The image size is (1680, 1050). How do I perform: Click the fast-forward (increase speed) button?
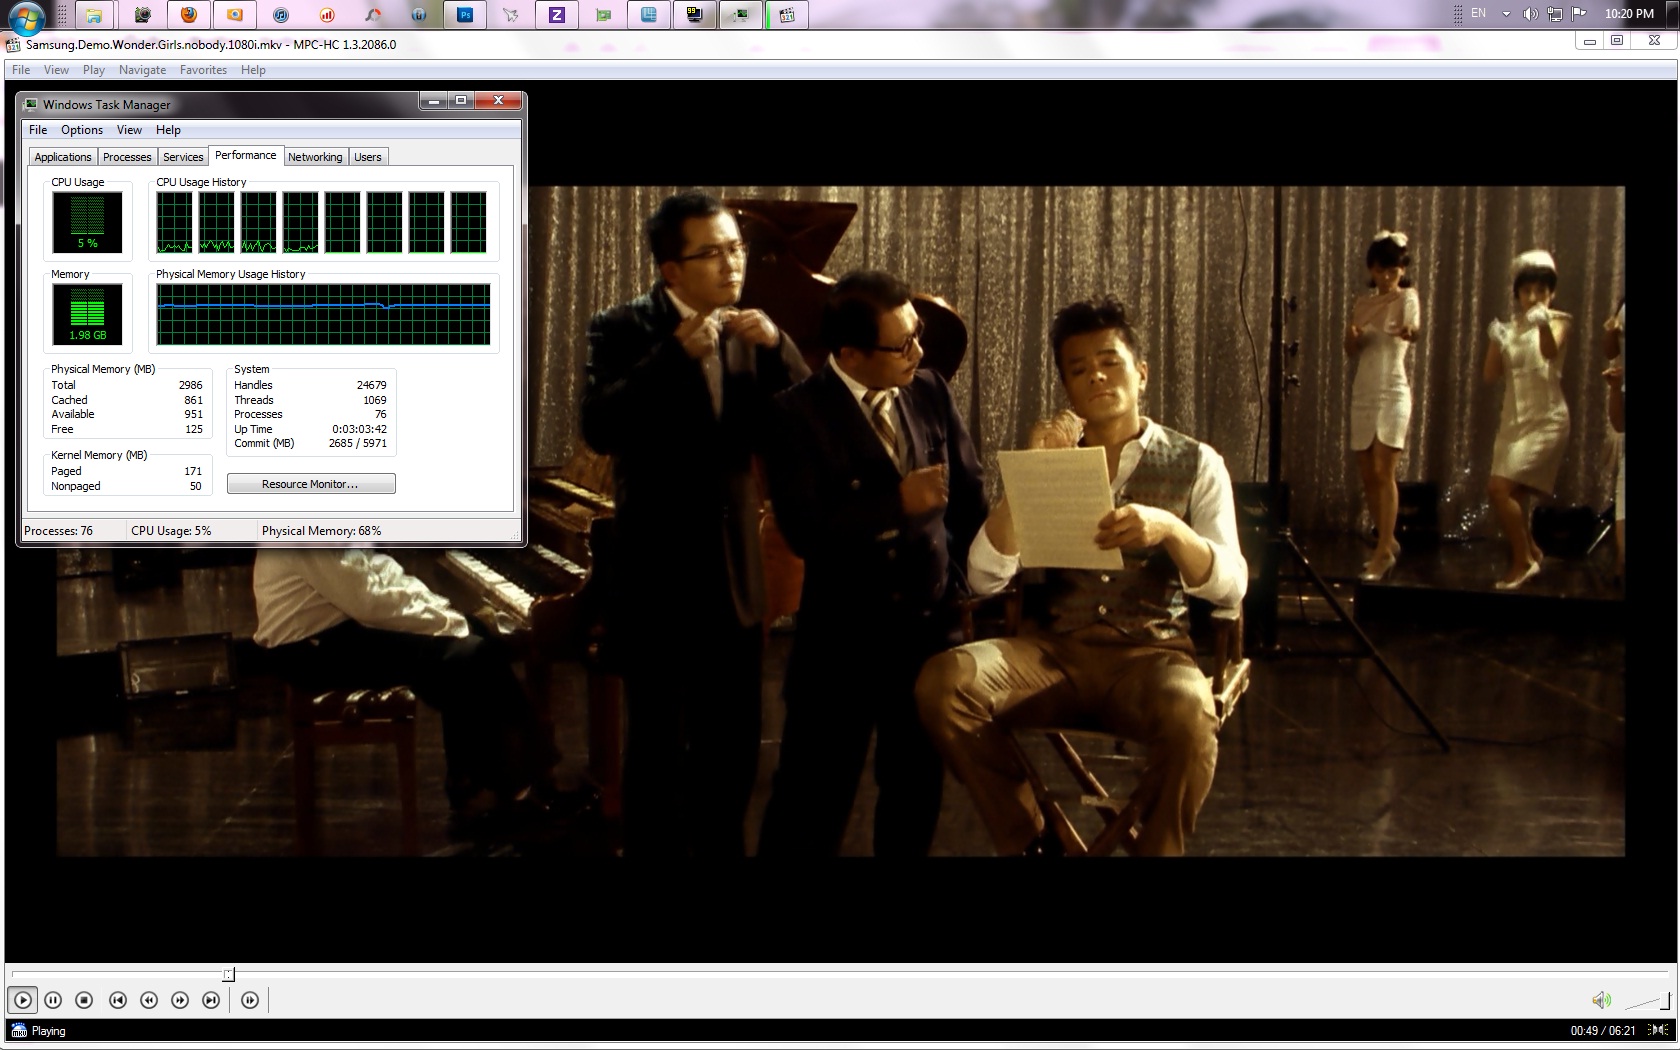[180, 1000]
